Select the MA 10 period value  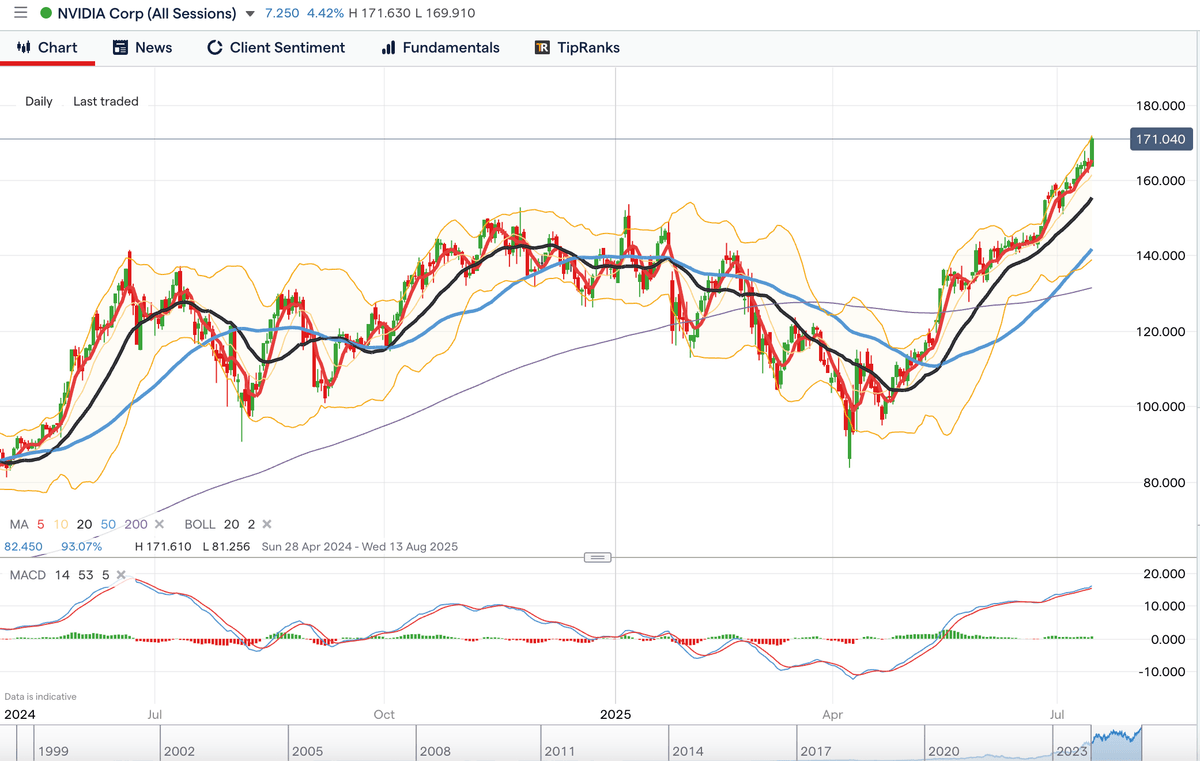[x=60, y=524]
